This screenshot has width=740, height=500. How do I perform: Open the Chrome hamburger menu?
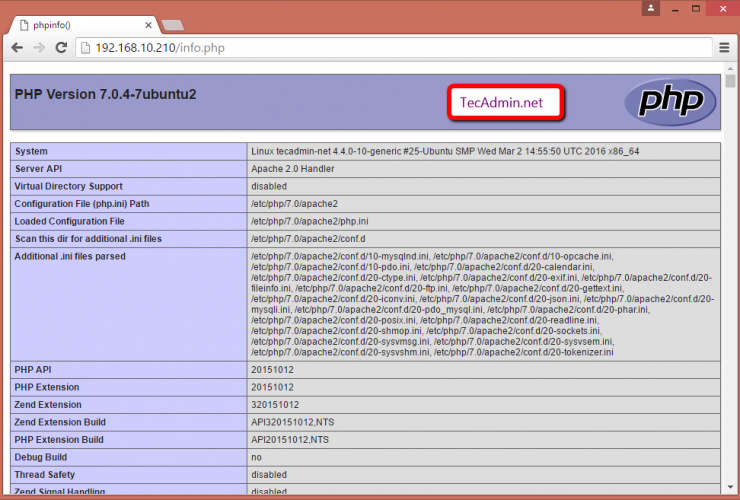(x=723, y=47)
